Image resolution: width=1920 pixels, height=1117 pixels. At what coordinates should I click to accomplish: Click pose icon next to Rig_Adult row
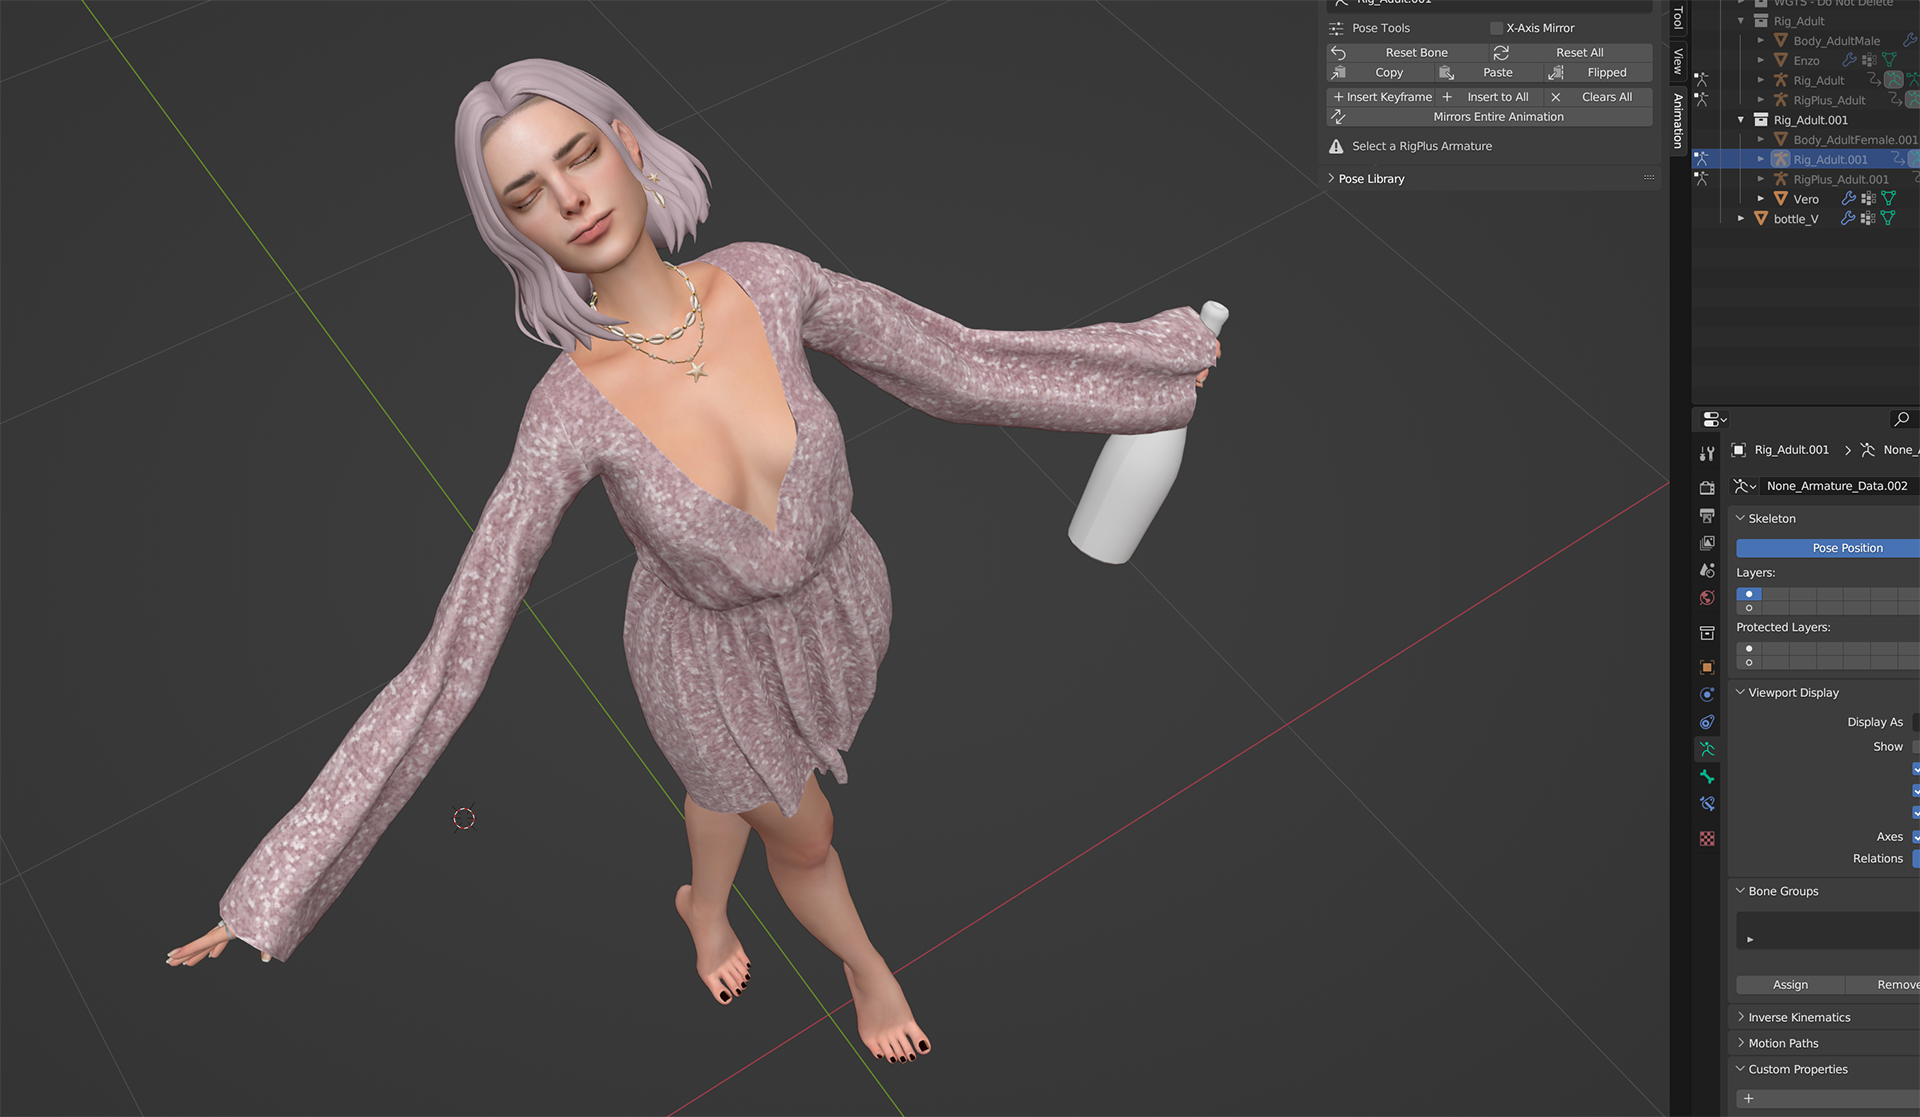click(x=1701, y=80)
